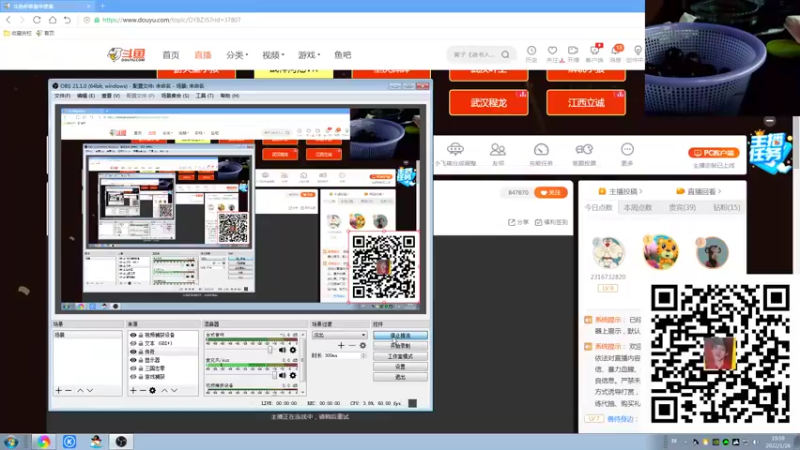Open source properties gear in OBS sources
This screenshot has height=450, width=800.
coord(153,390)
